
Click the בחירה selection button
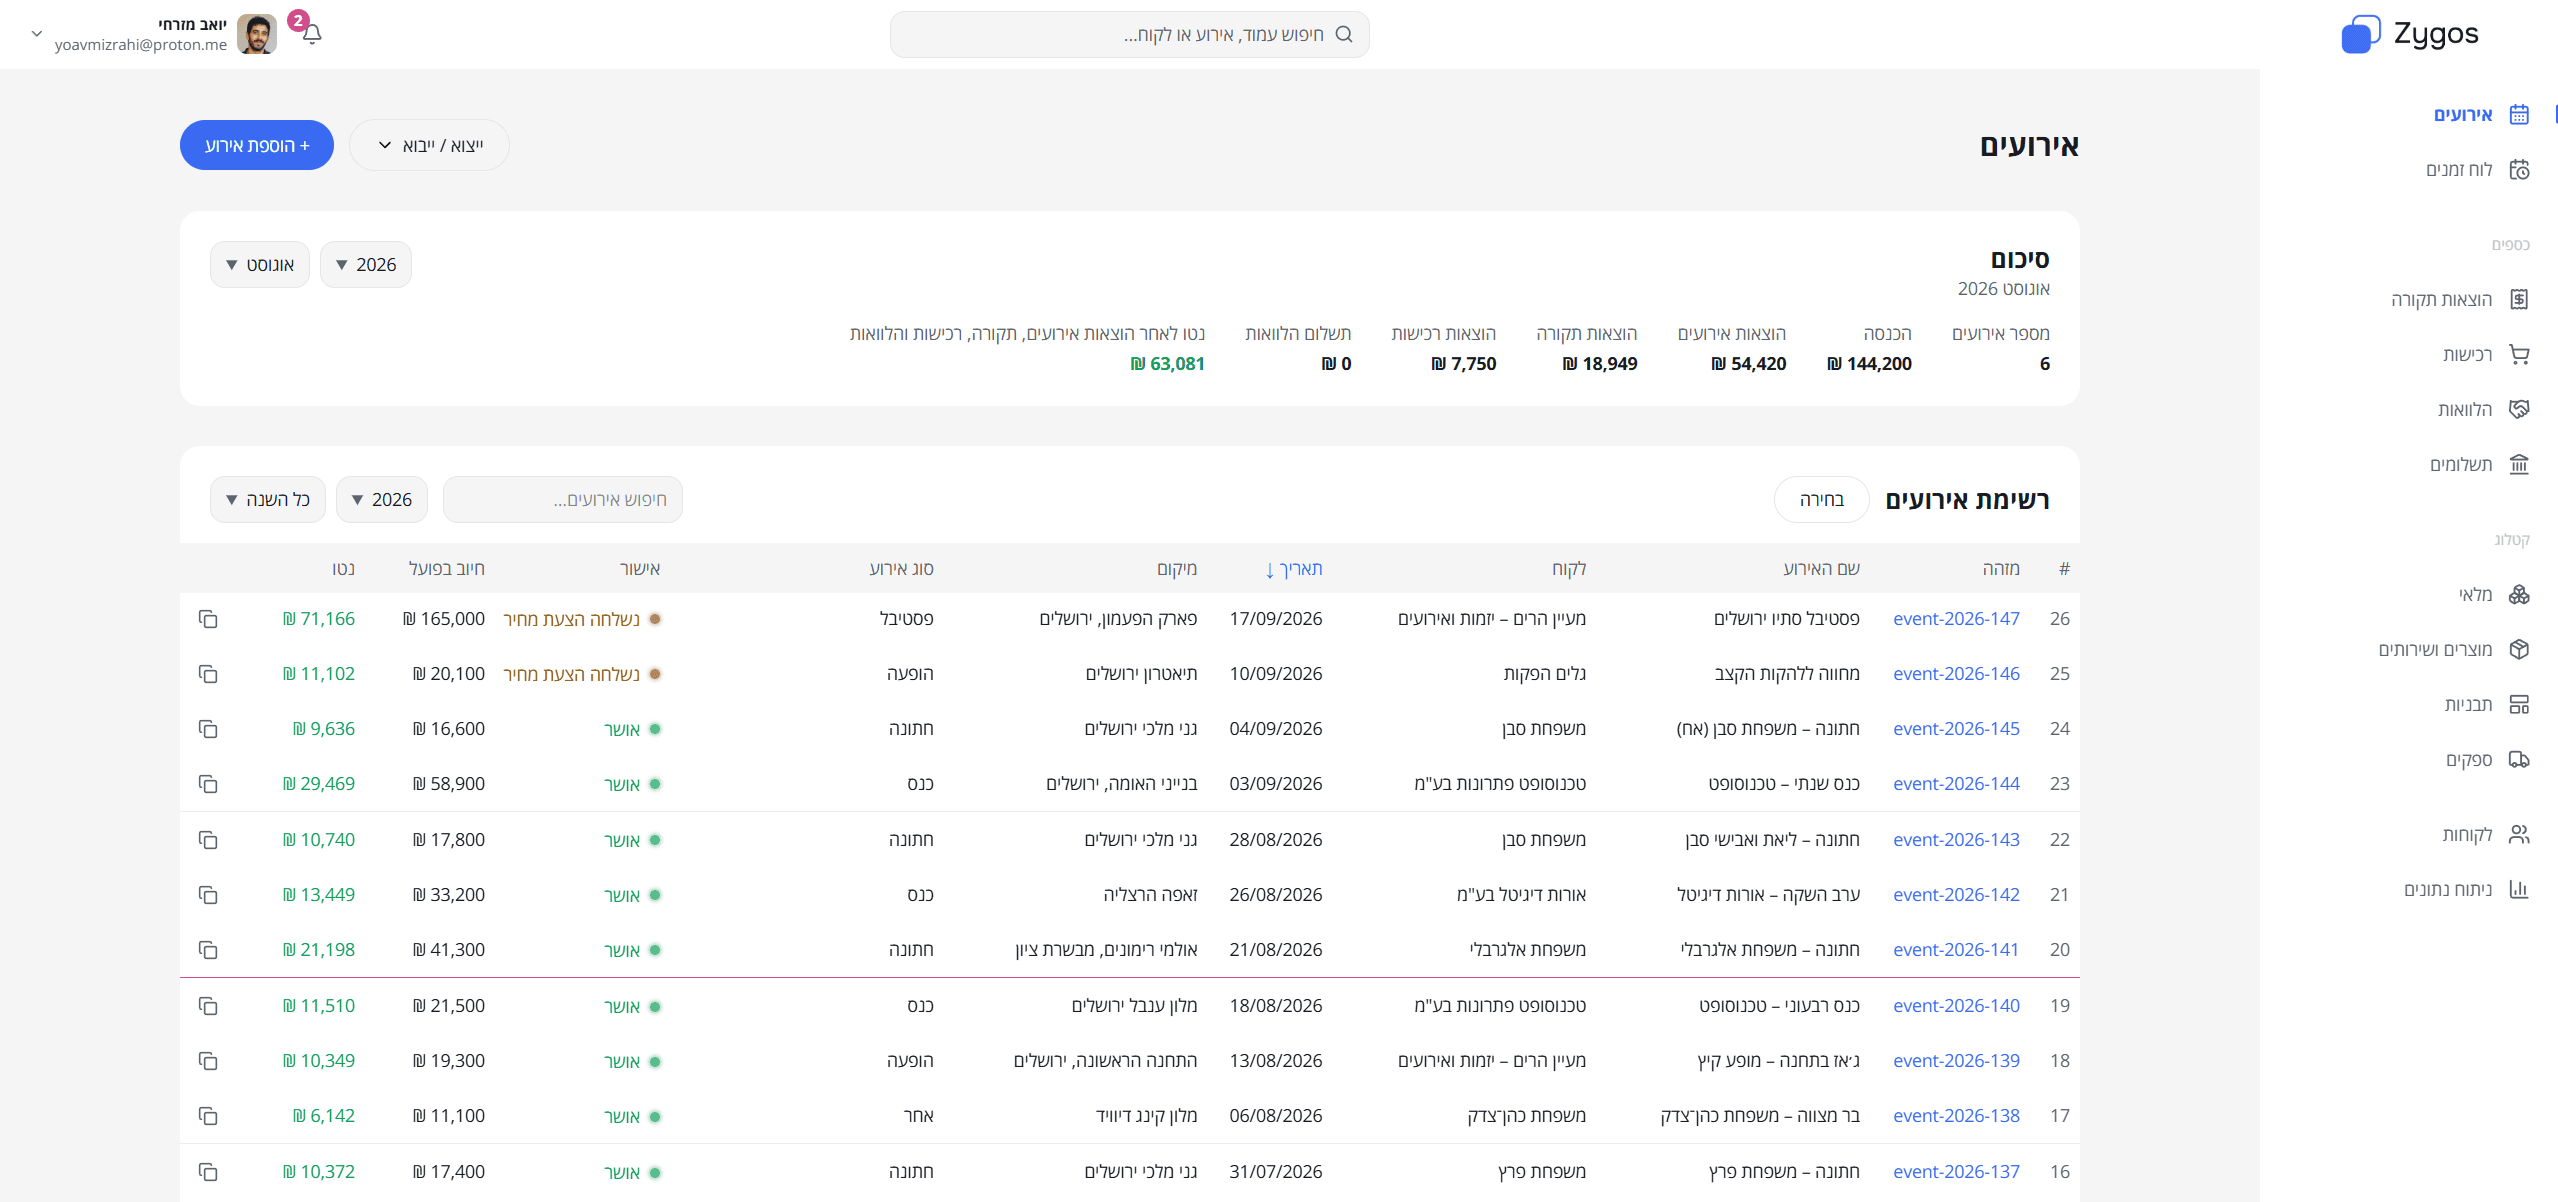(x=1822, y=499)
